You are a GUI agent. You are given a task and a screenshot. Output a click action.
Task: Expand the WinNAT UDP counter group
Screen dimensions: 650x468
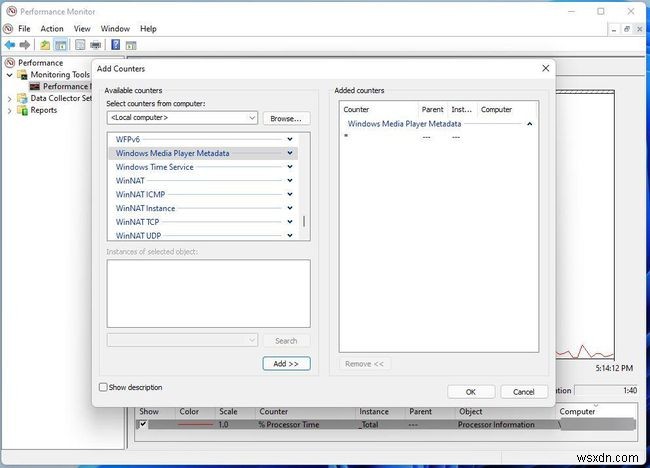[290, 235]
